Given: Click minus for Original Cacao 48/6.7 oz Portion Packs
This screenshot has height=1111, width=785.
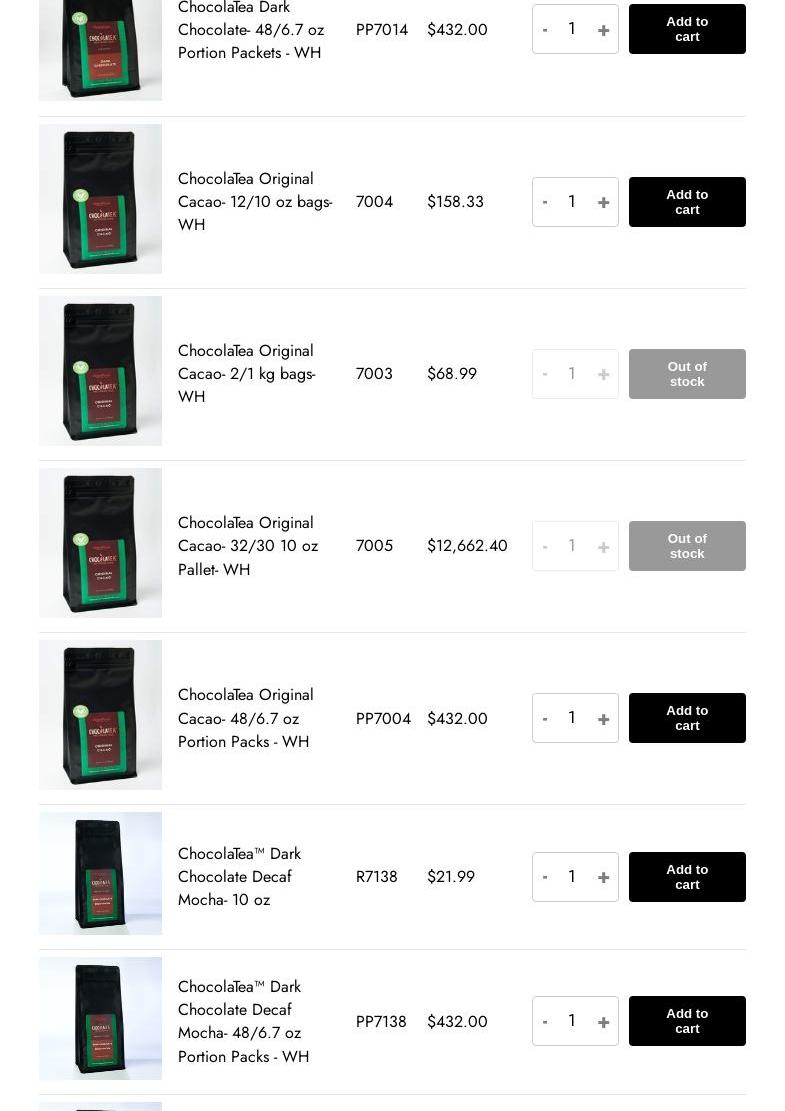Looking at the screenshot, I should 545,719.
